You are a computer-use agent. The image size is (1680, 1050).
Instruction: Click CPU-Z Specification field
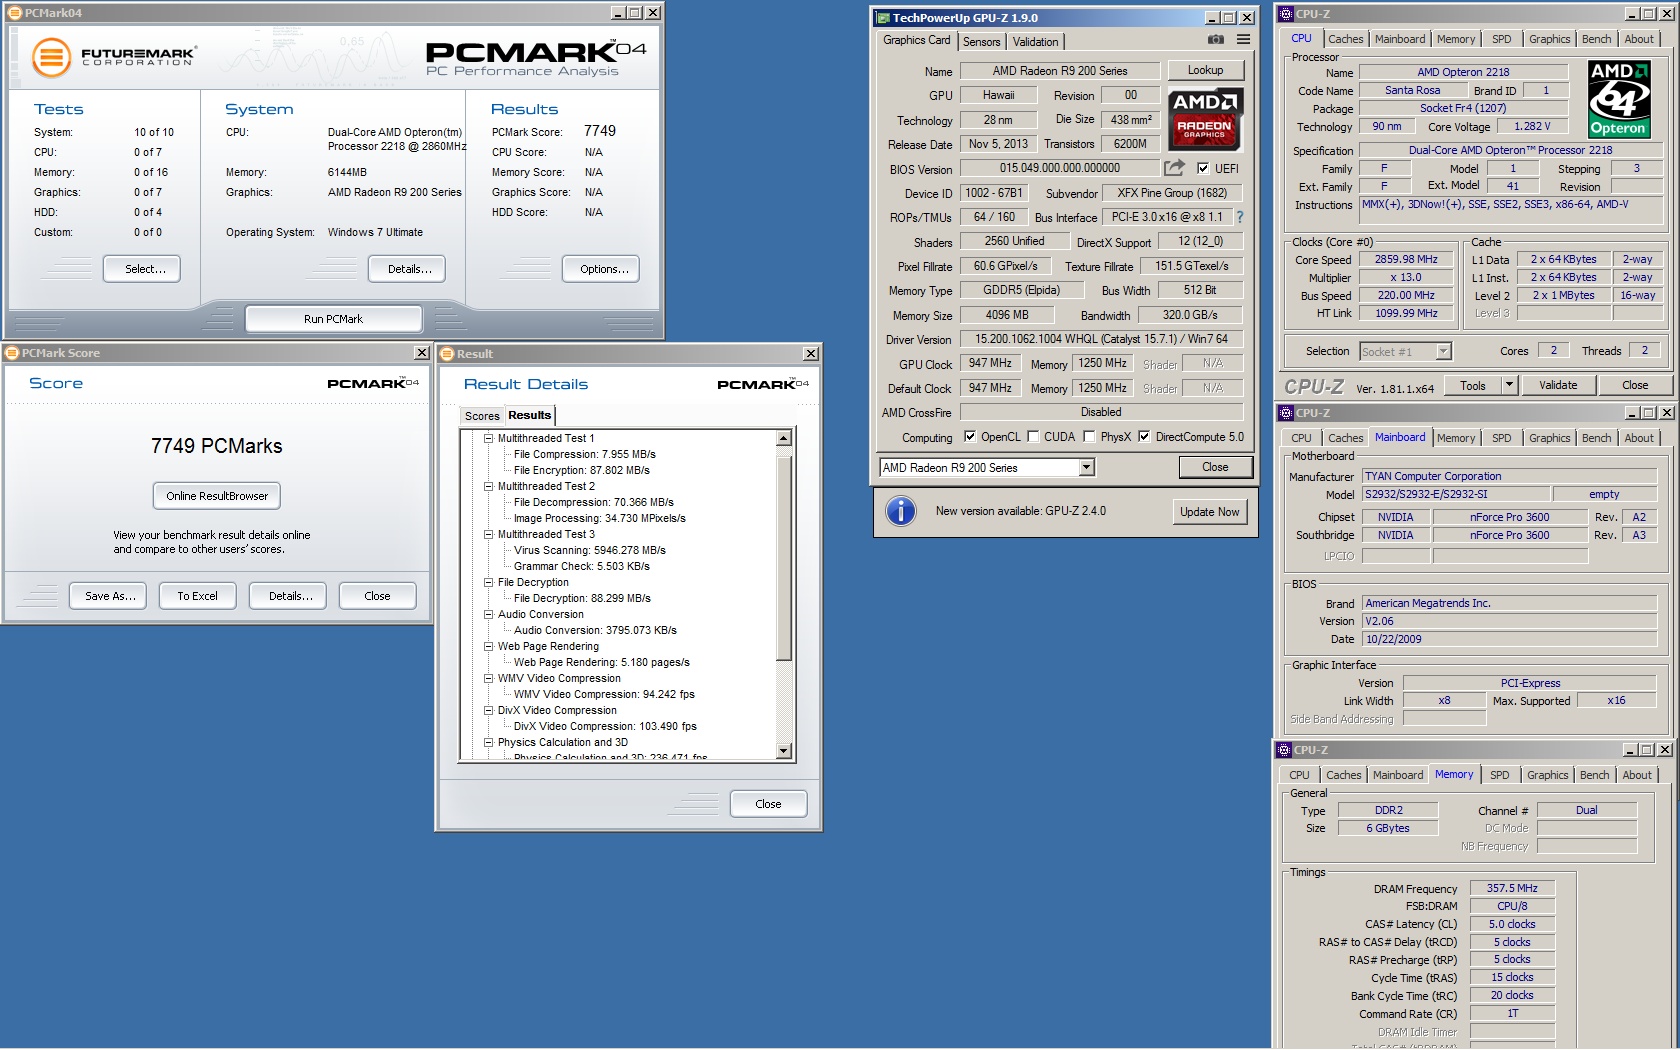point(1510,150)
